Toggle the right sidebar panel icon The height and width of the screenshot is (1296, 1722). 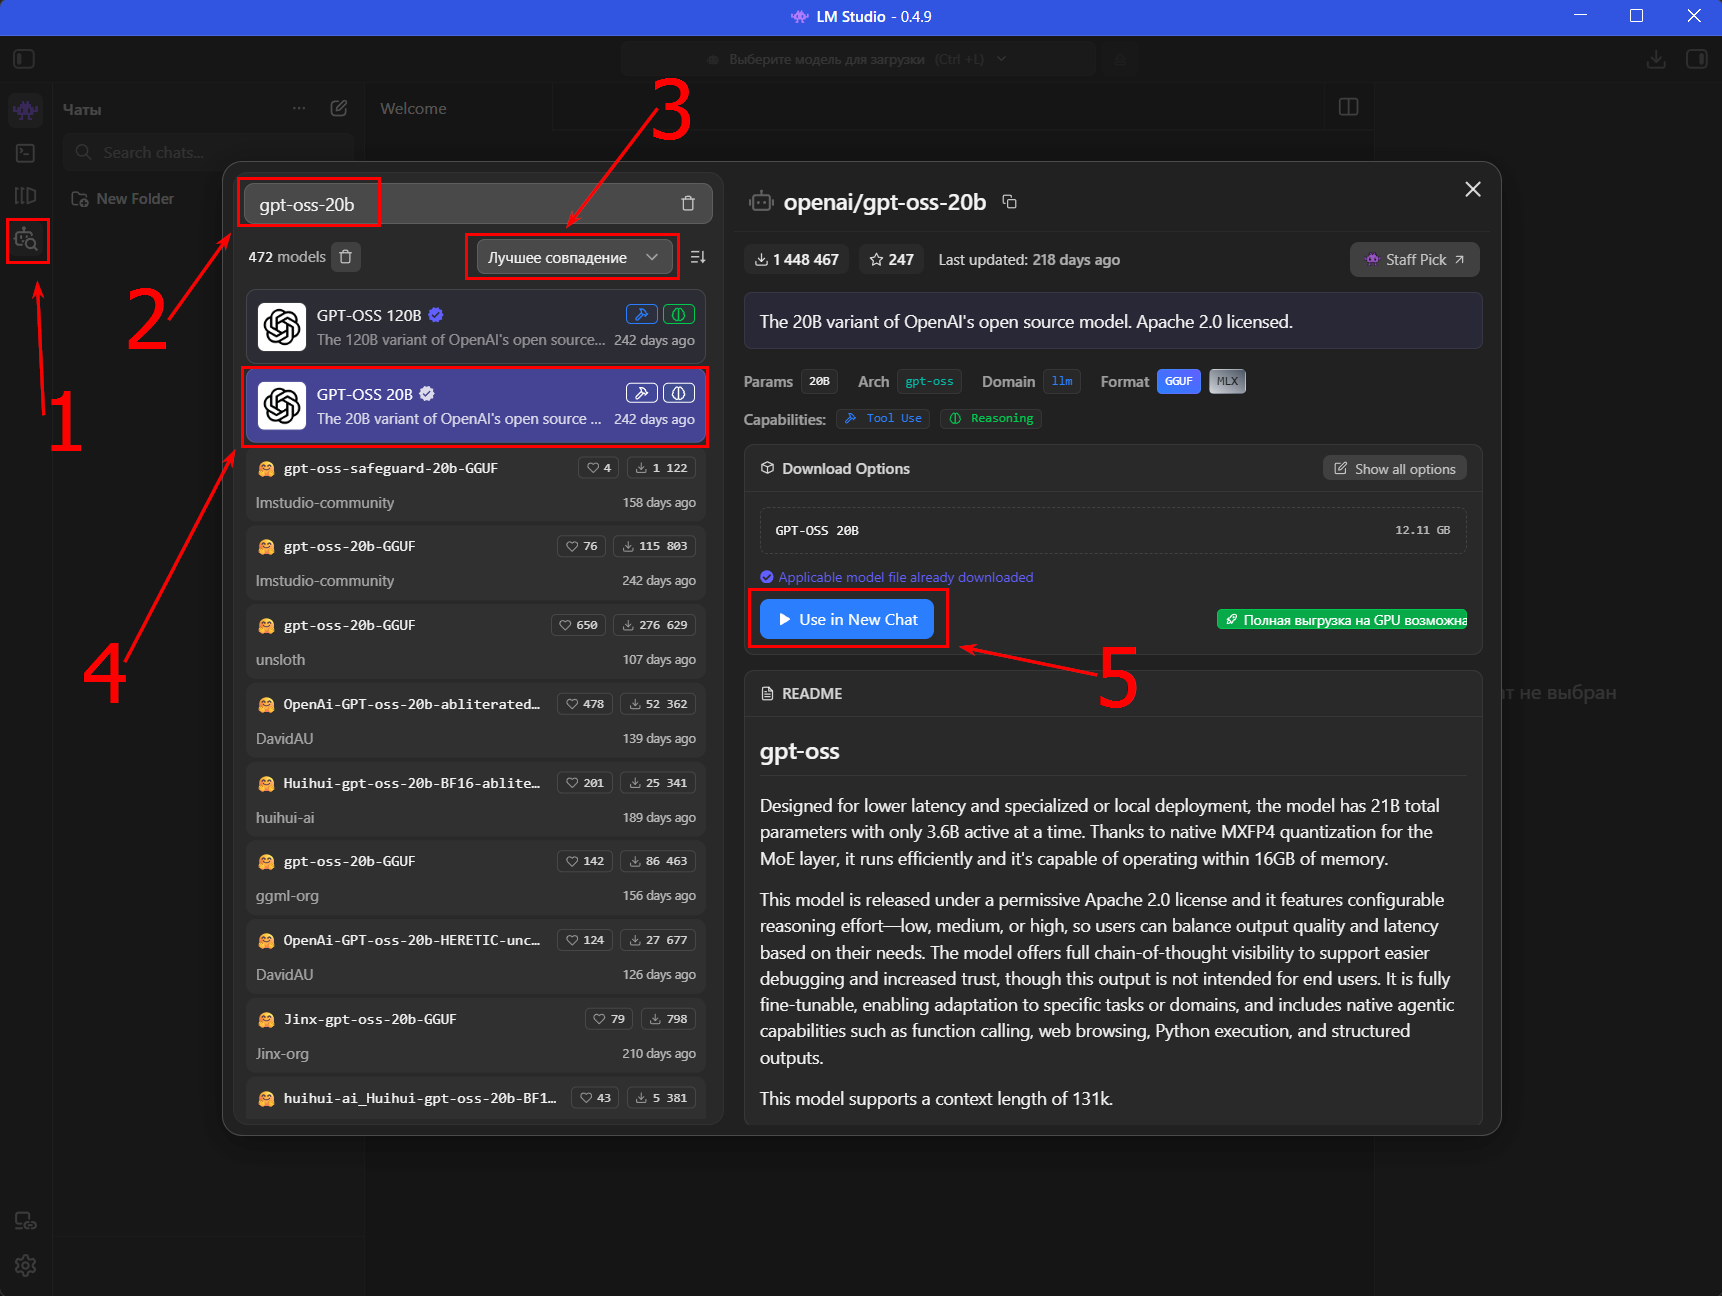1697,59
